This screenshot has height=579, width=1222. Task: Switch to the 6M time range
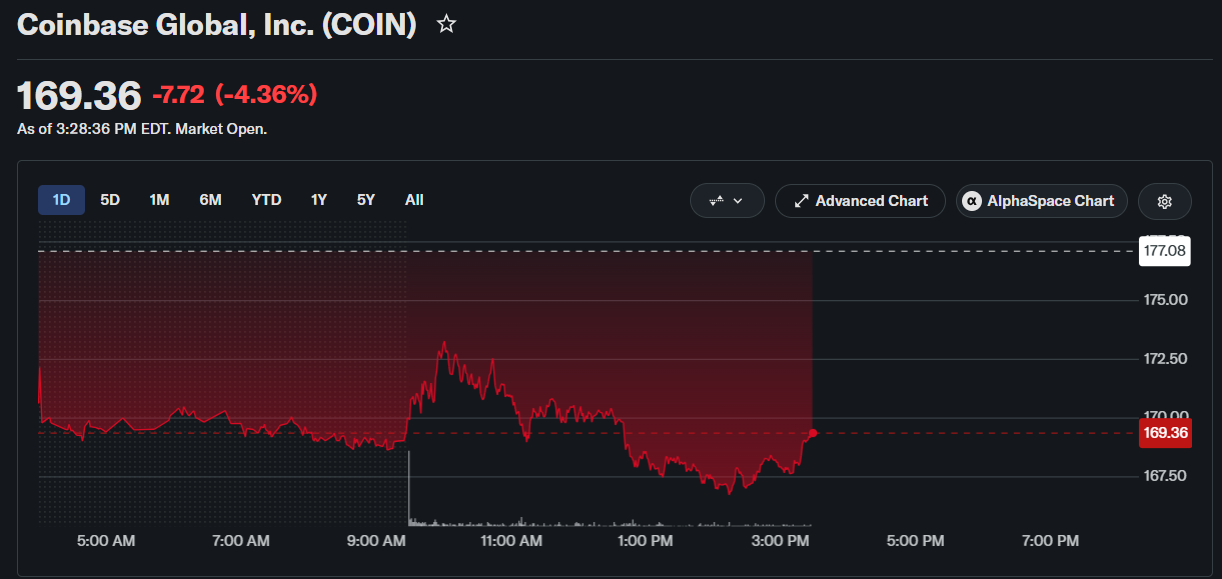(x=210, y=200)
